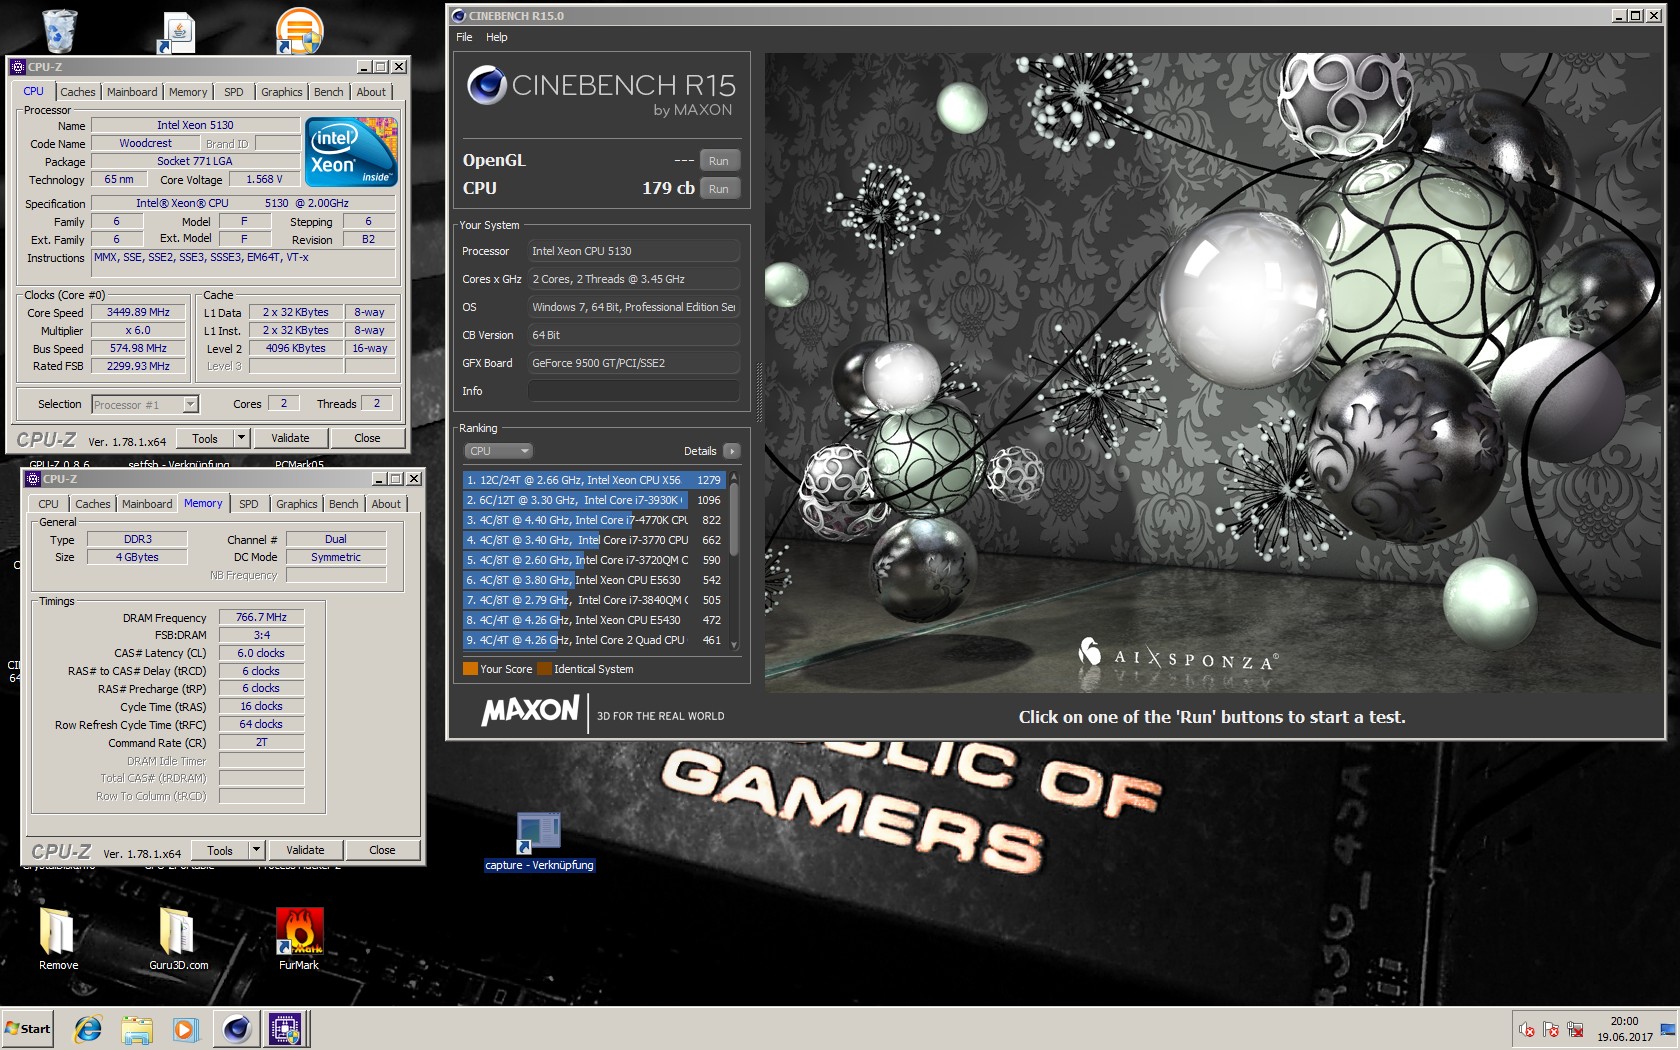Click the Details arrow button in Ranking
The image size is (1680, 1050).
coord(732,451)
